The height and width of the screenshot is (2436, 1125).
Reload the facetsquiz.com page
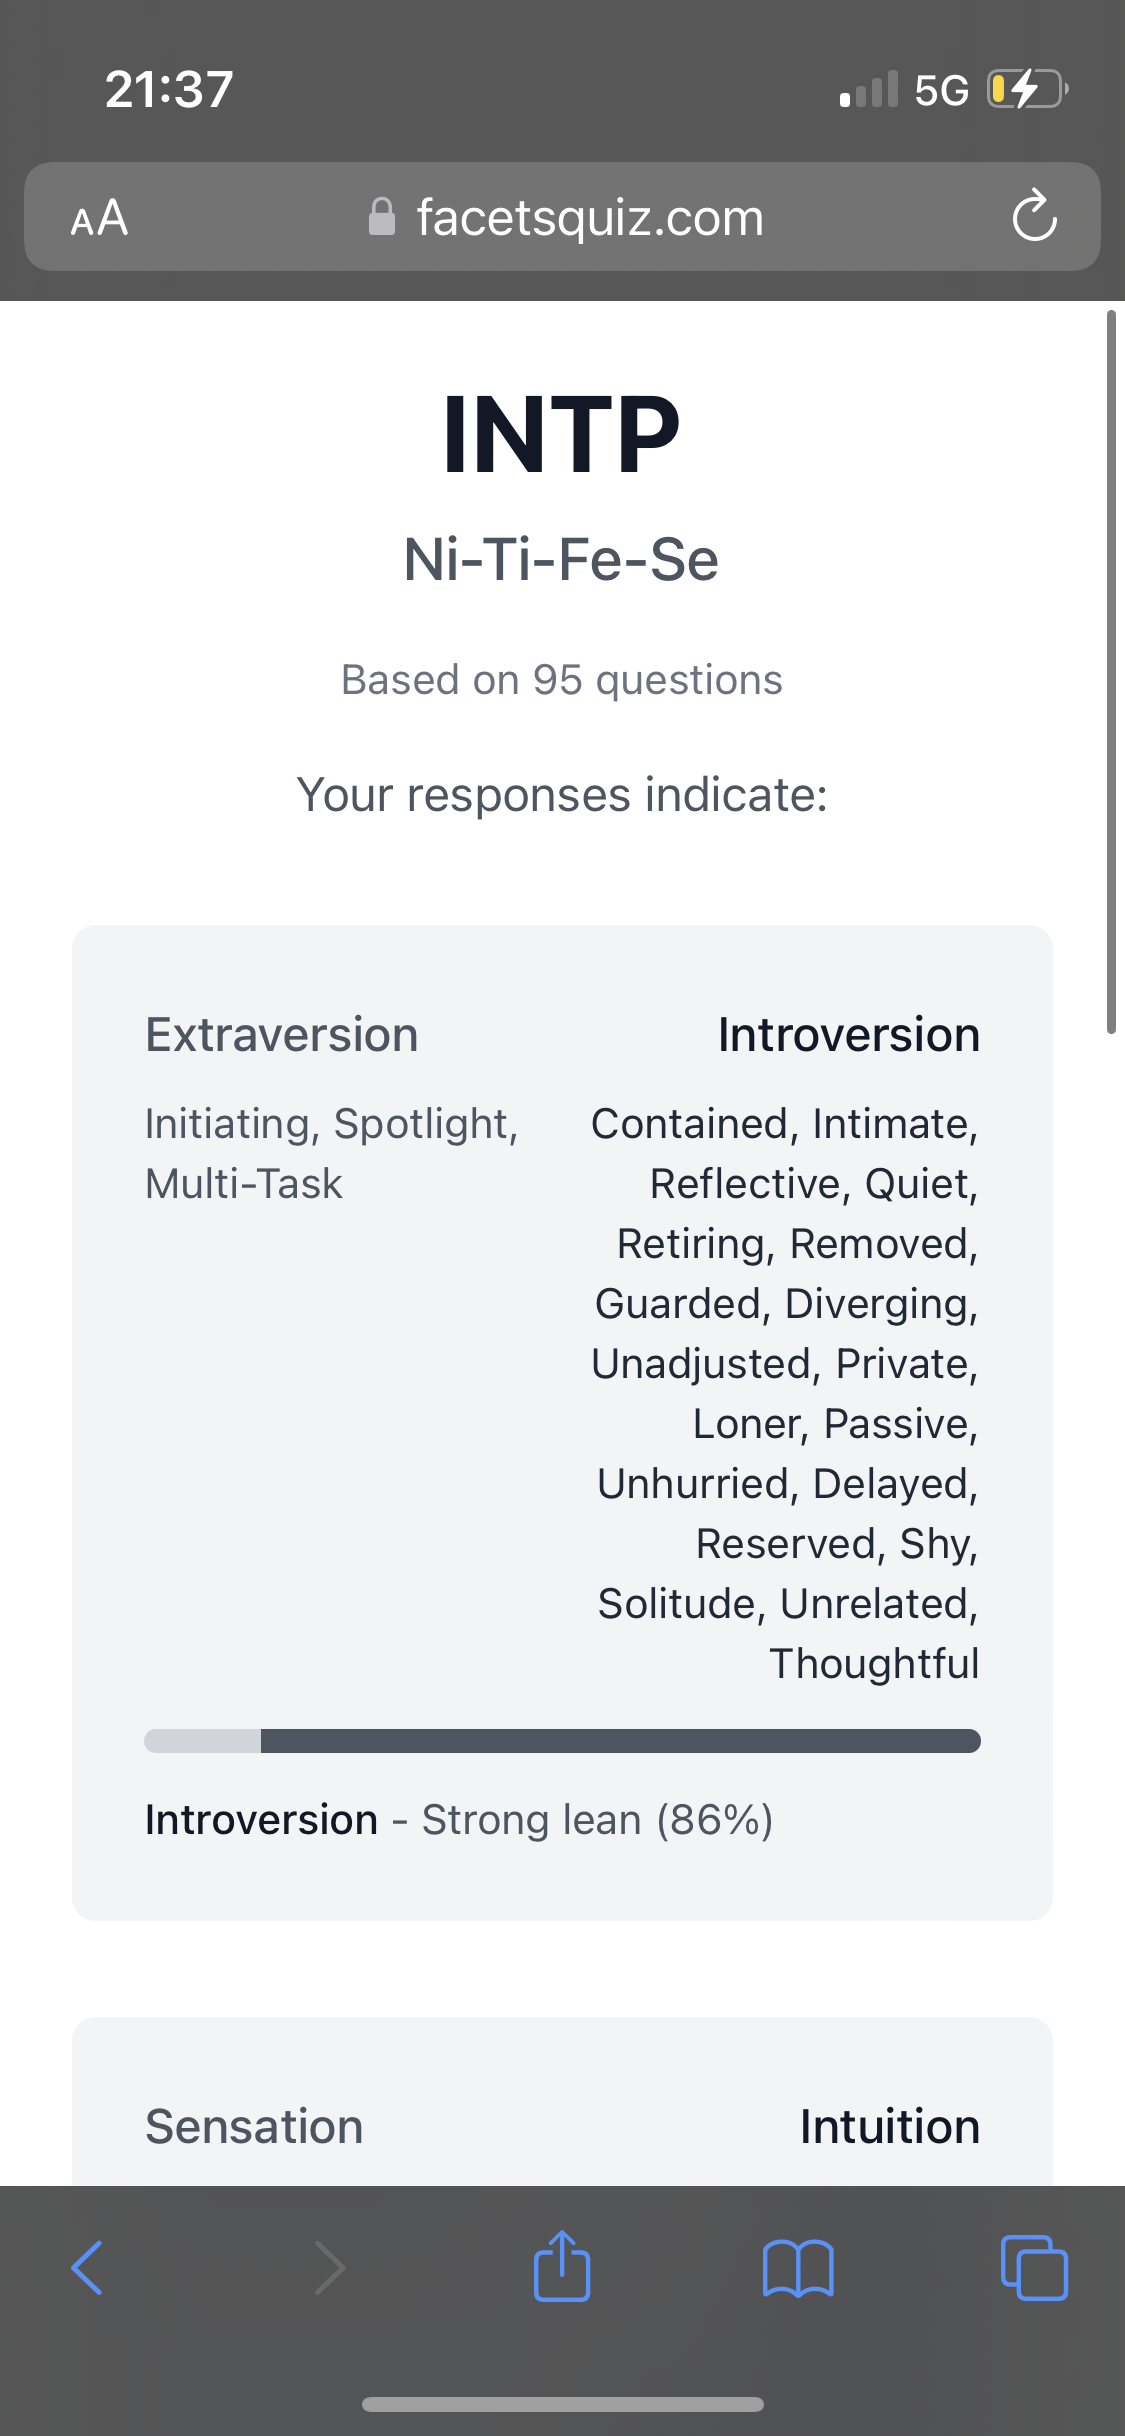(1034, 216)
